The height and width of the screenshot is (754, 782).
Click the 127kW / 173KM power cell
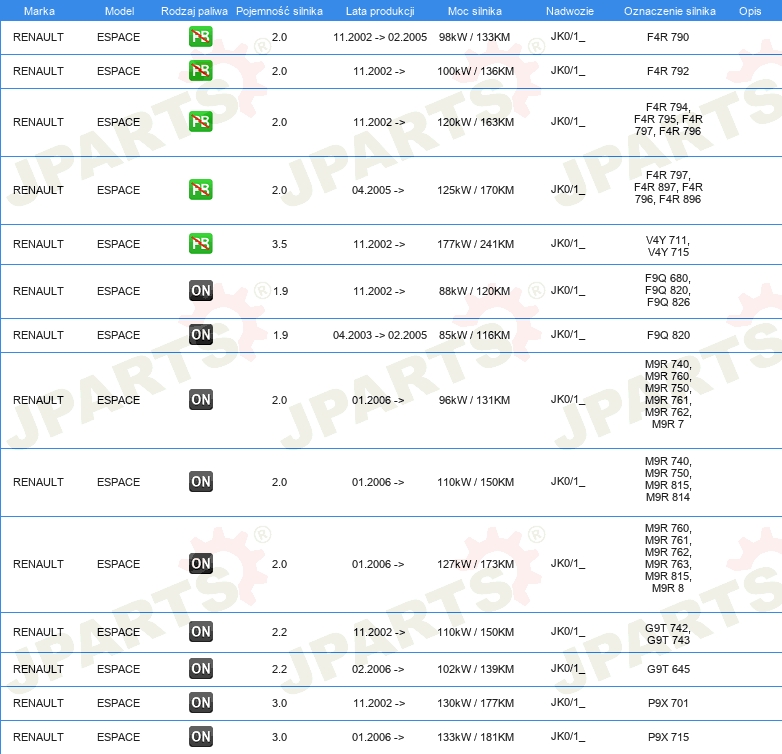[x=475, y=564]
